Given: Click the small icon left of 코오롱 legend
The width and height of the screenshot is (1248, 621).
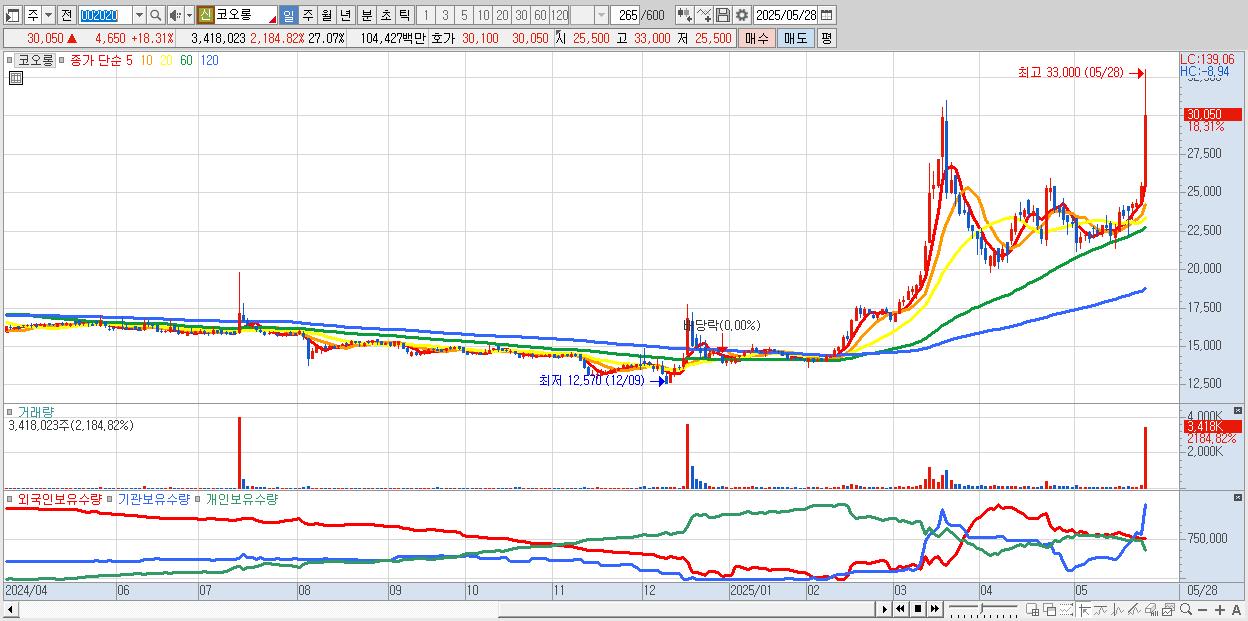Looking at the screenshot, I should [x=9, y=60].
